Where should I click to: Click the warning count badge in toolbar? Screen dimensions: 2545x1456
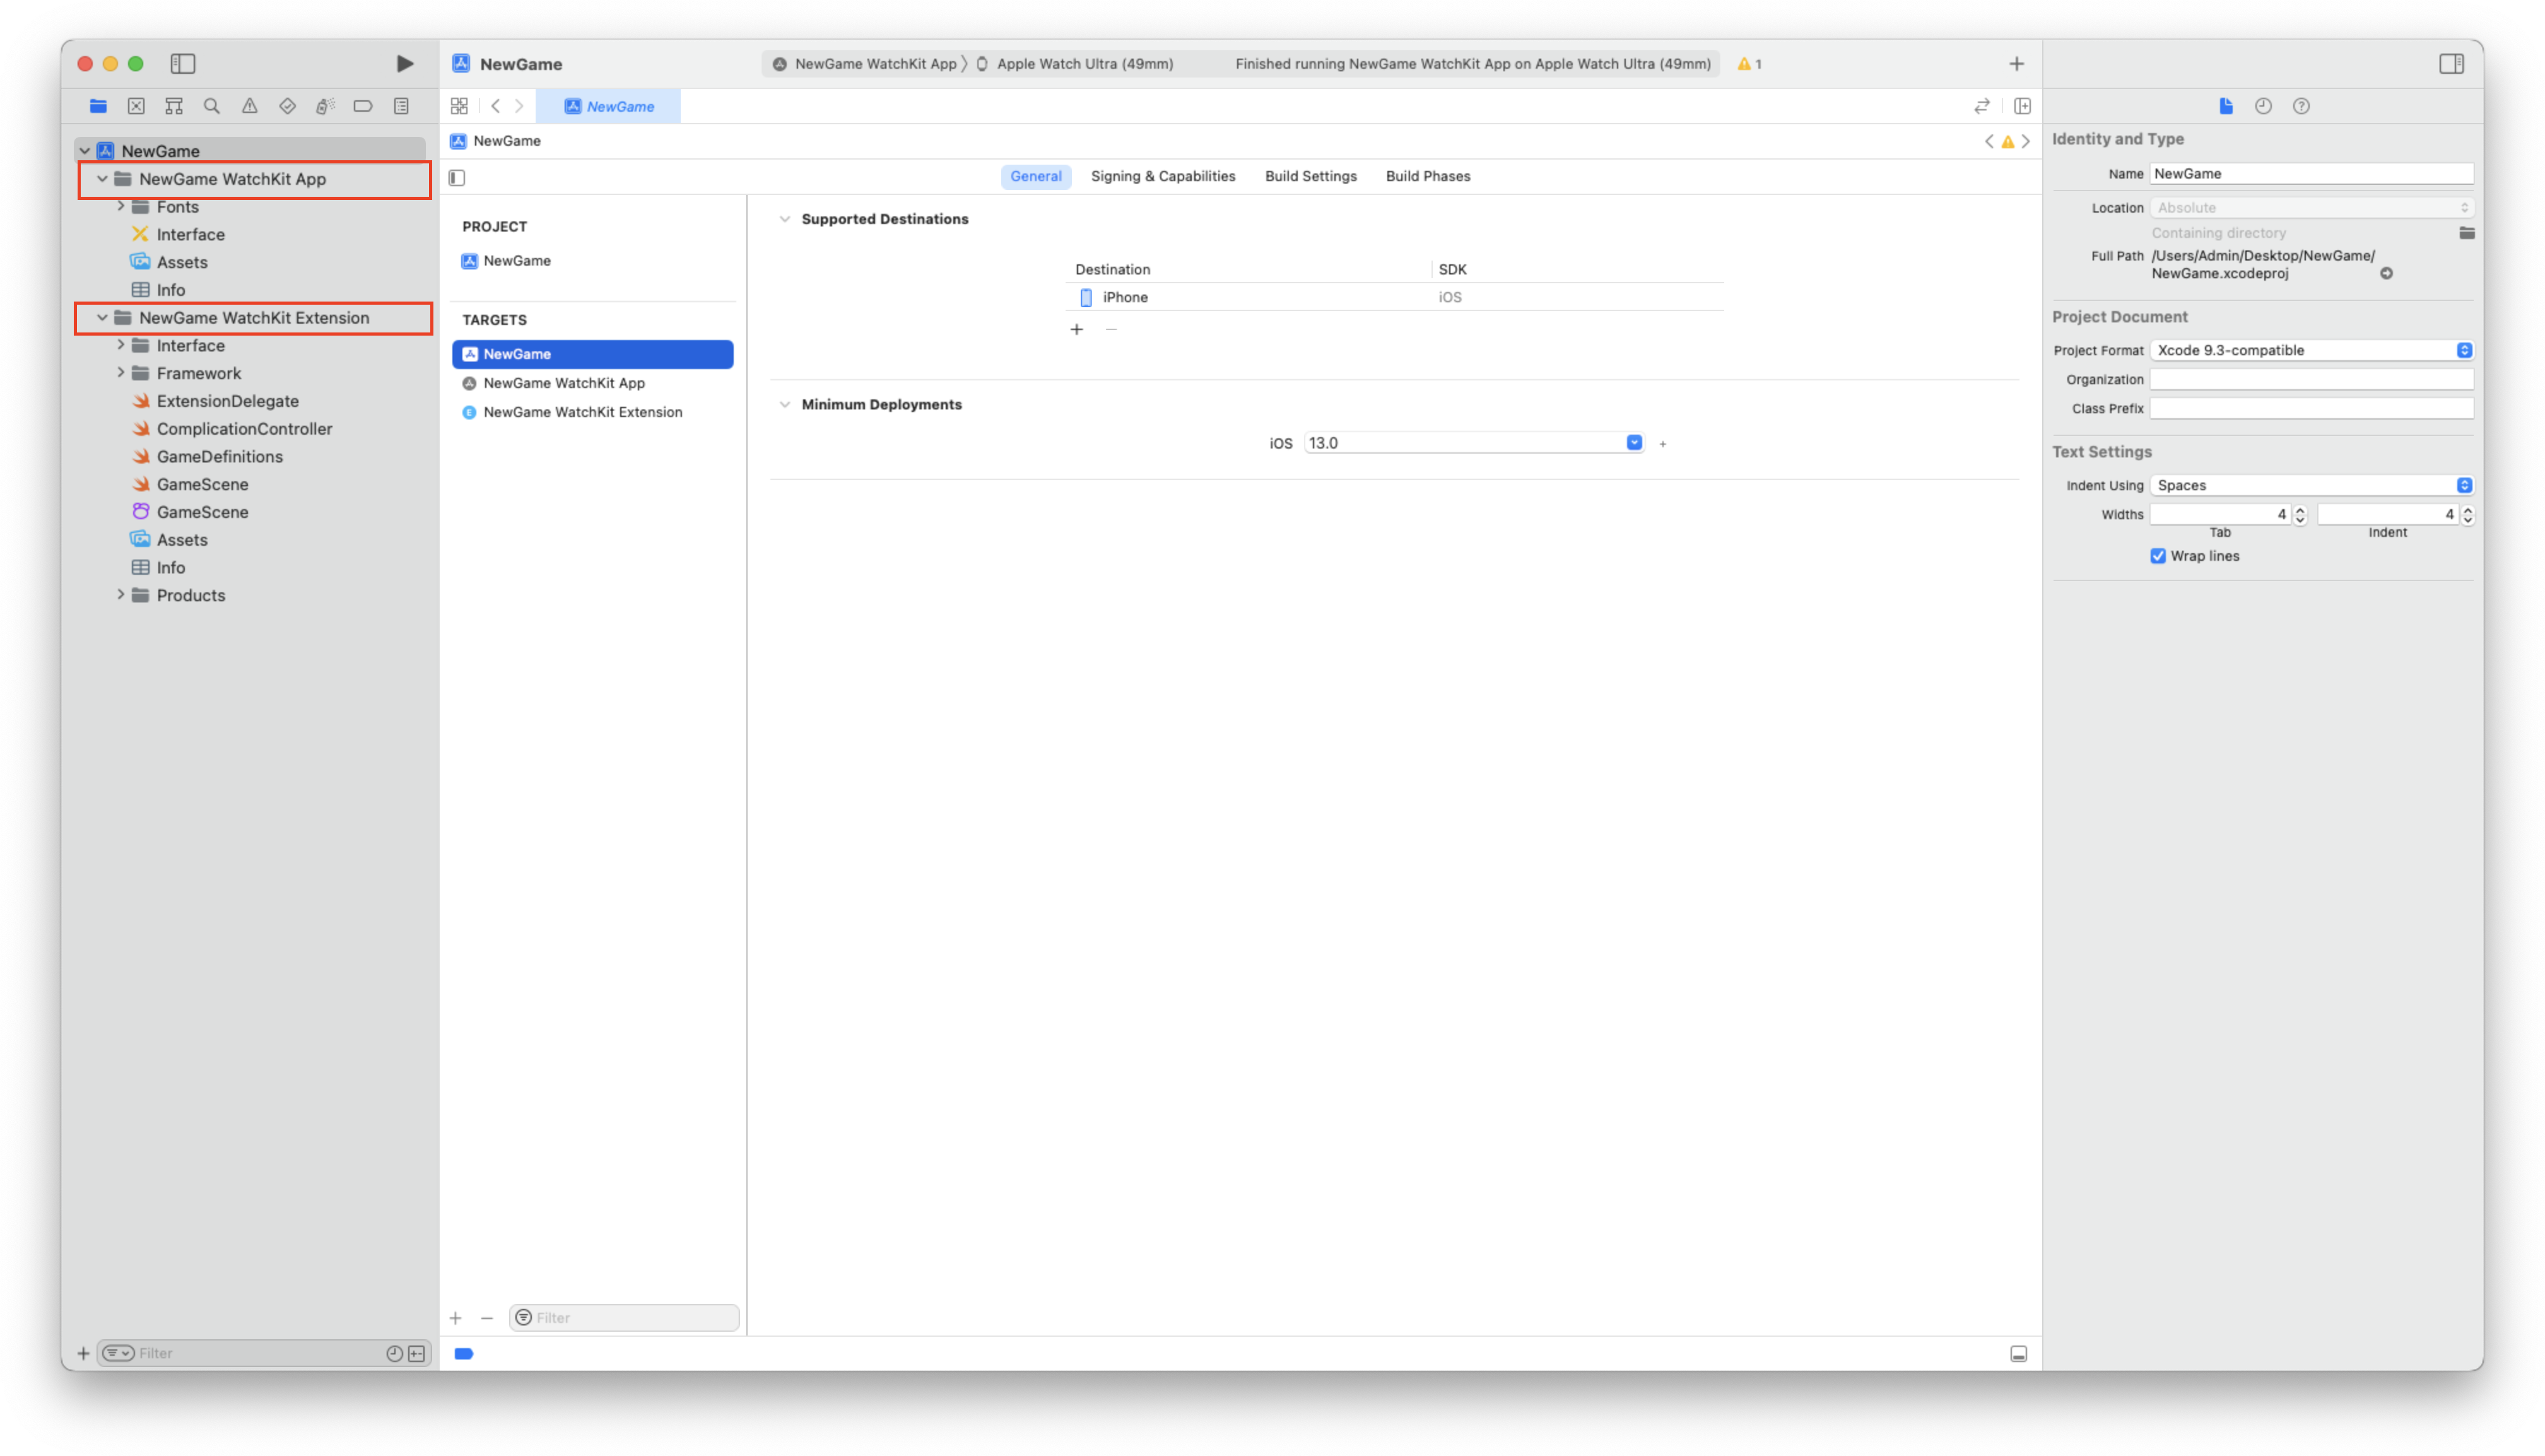(x=1750, y=64)
